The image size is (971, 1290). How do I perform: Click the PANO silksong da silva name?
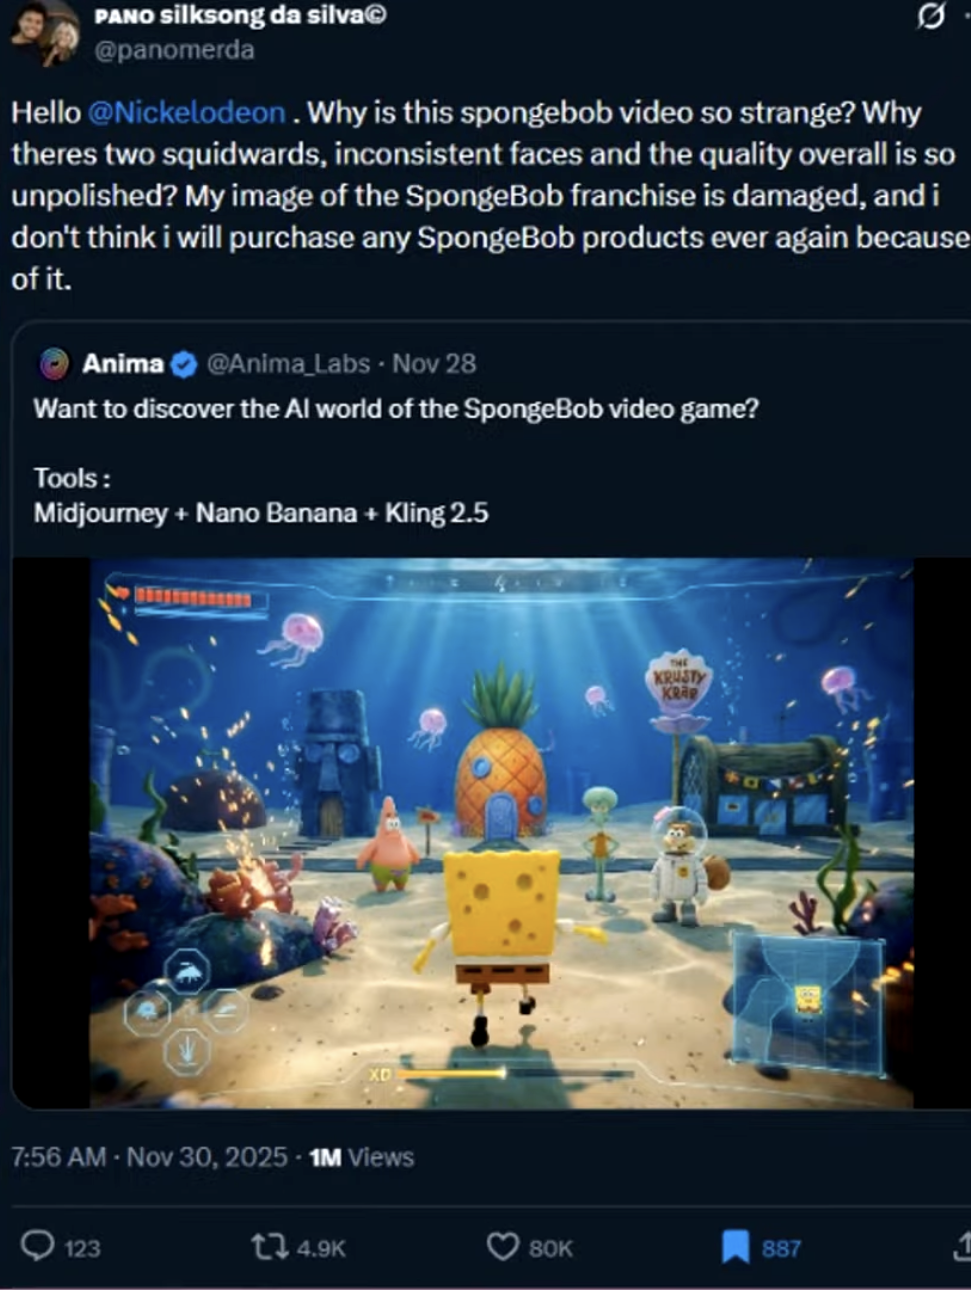240,15
